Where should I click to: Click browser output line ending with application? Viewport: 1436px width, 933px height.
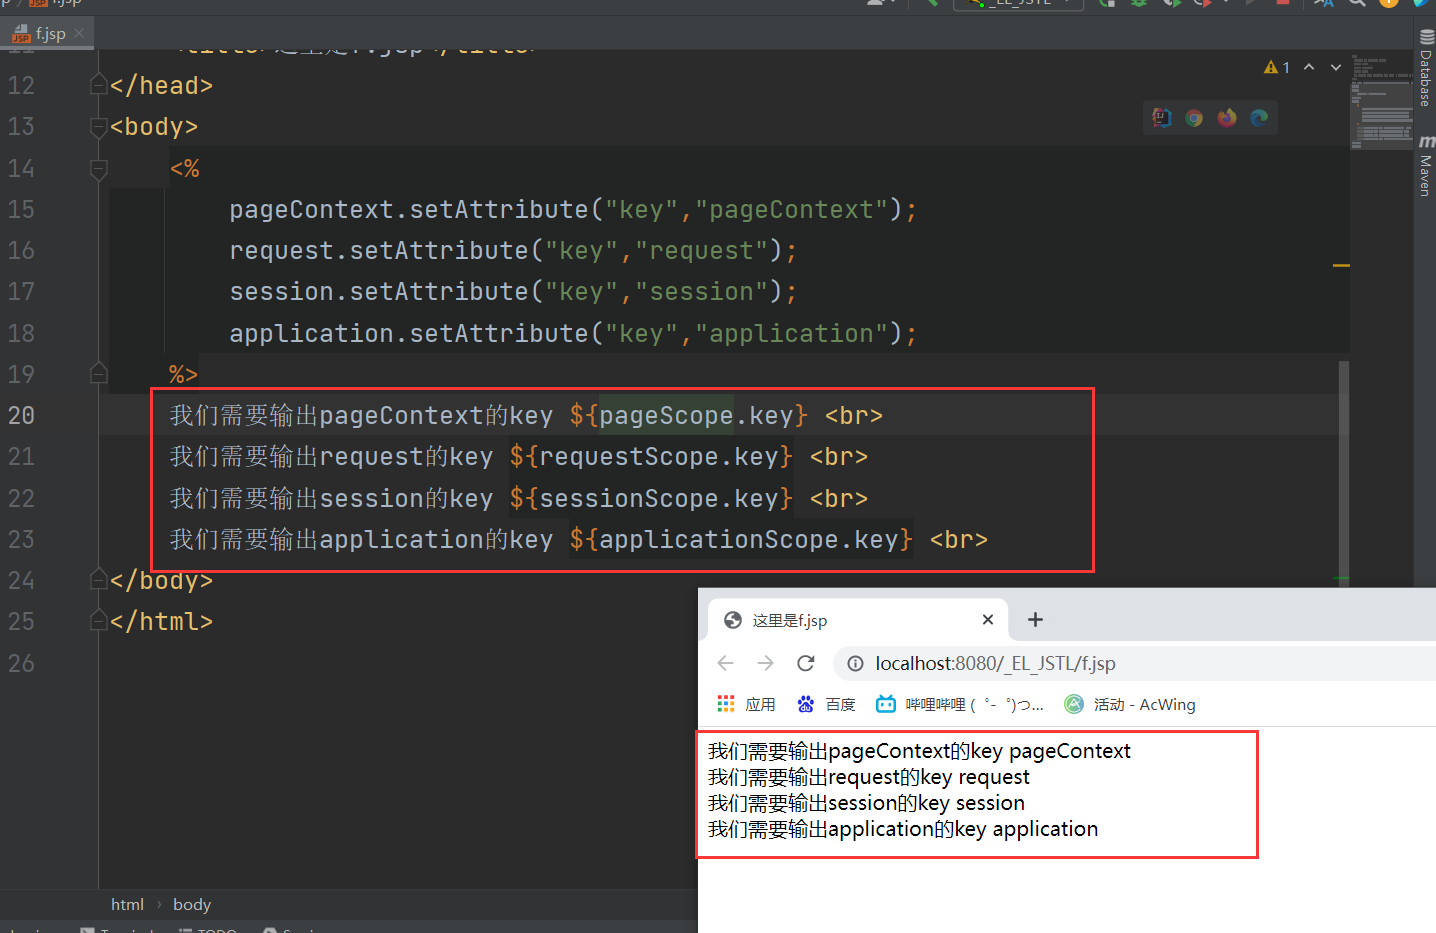point(903,829)
